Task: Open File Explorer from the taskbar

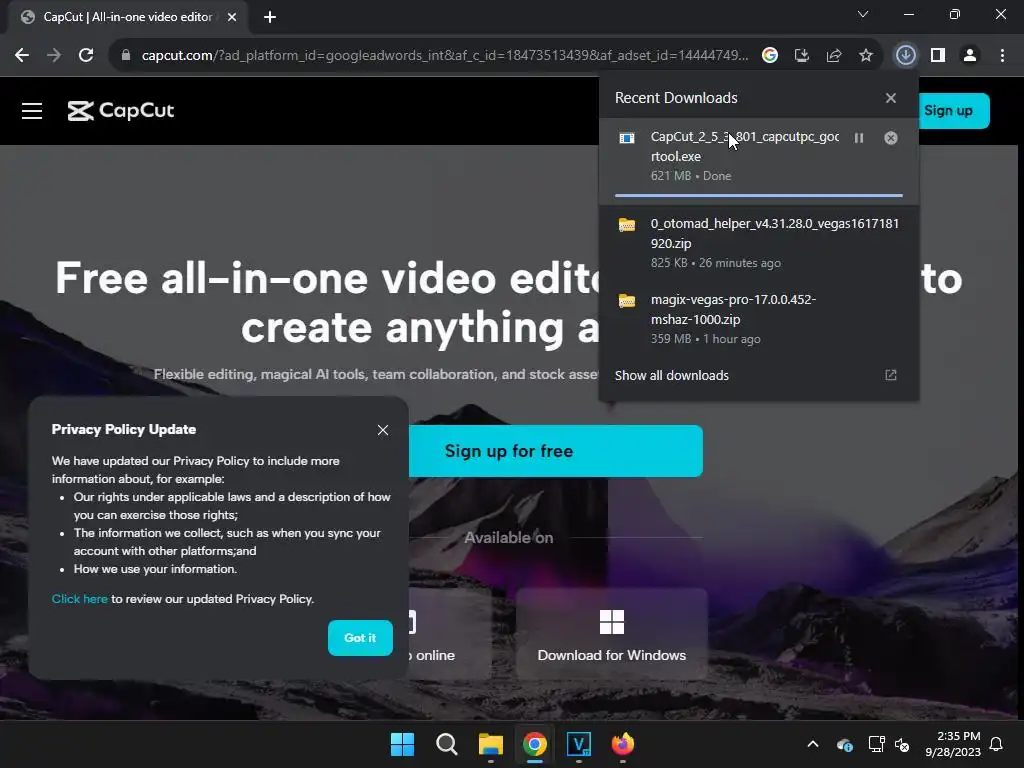Action: click(490, 744)
